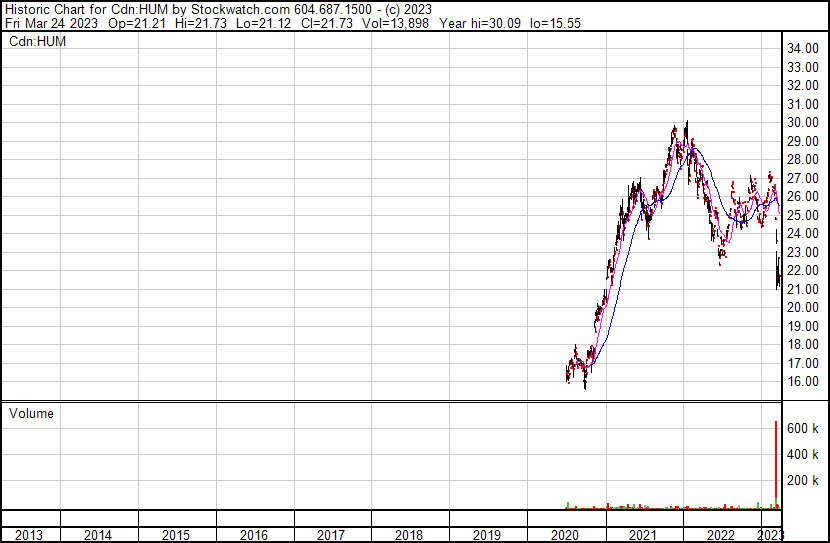Click the 2015 label on time axis
This screenshot has width=830, height=543.
(x=175, y=535)
